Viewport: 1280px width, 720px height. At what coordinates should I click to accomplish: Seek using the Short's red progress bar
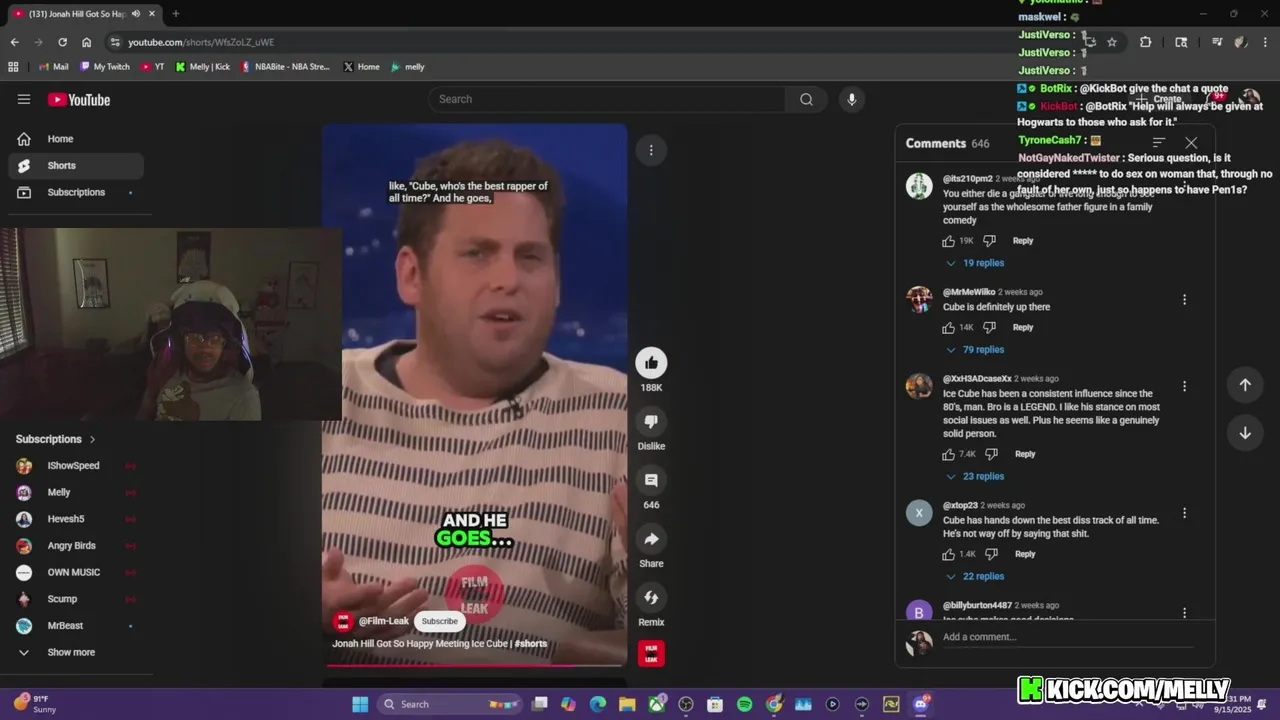(474, 665)
